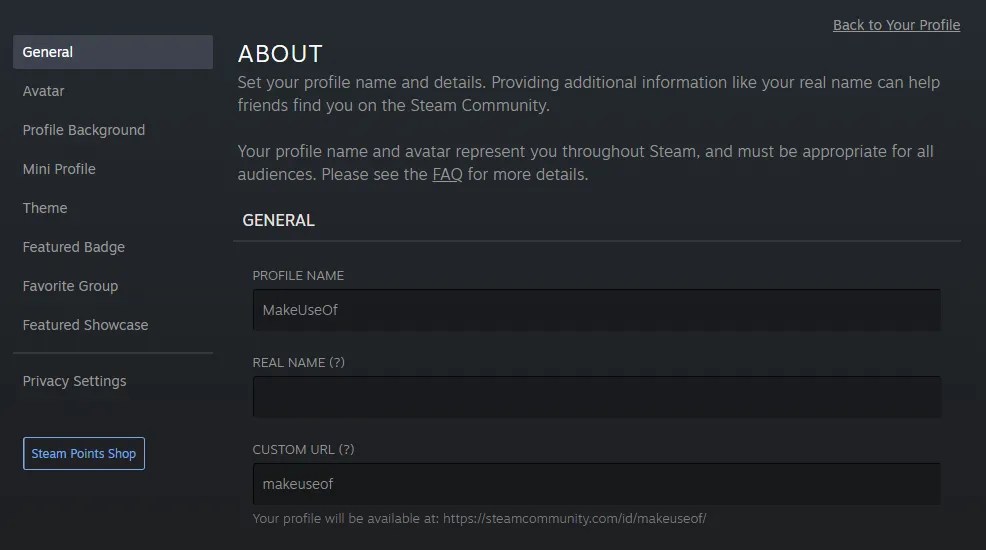This screenshot has width=986, height=550.
Task: Click the Custom URL (?) help label
Action: (303, 449)
